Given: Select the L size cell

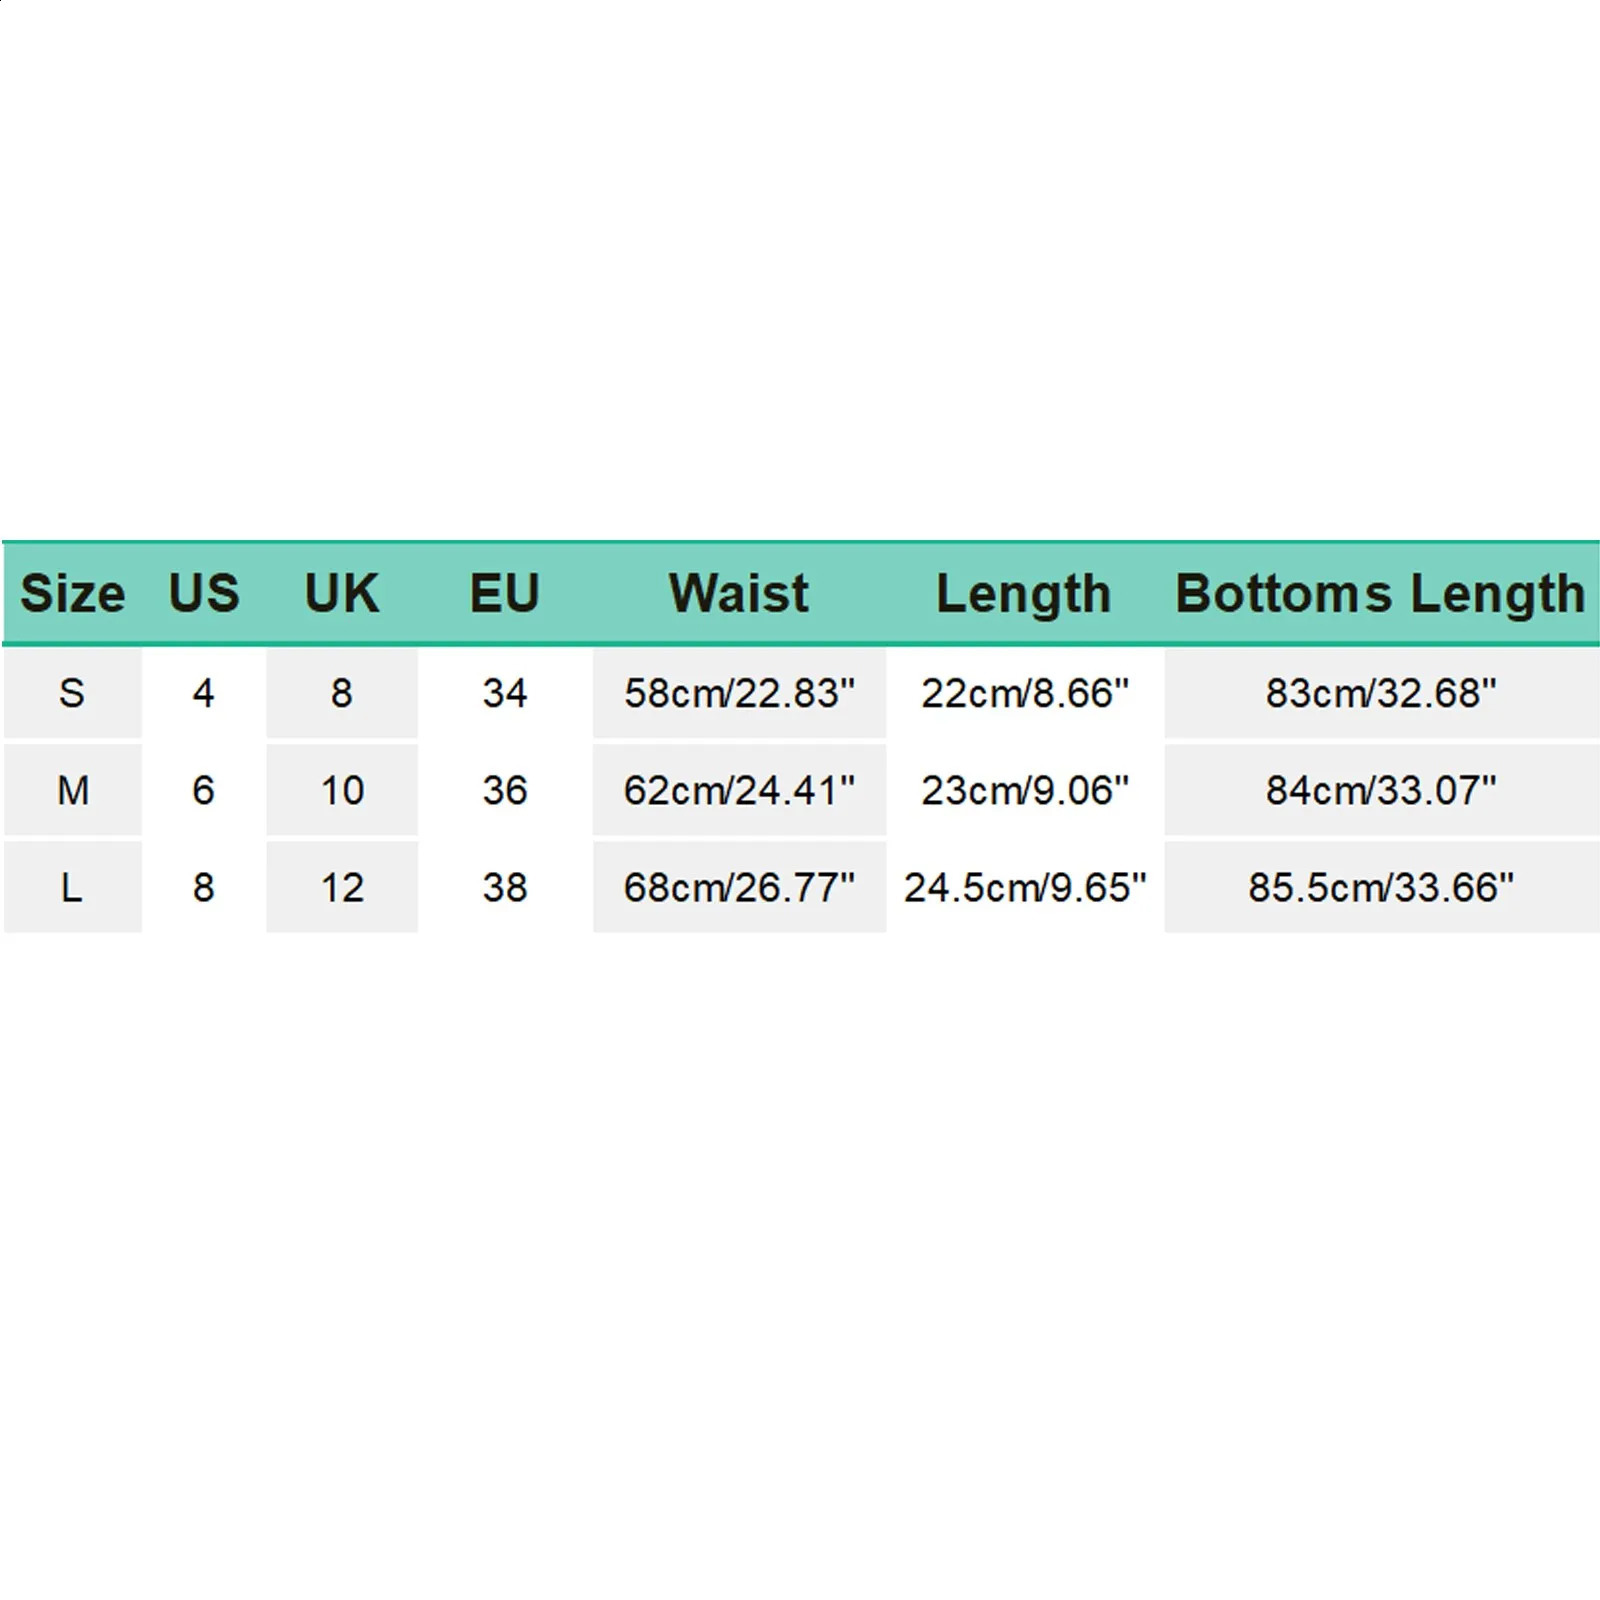Looking at the screenshot, I should click(x=72, y=887).
